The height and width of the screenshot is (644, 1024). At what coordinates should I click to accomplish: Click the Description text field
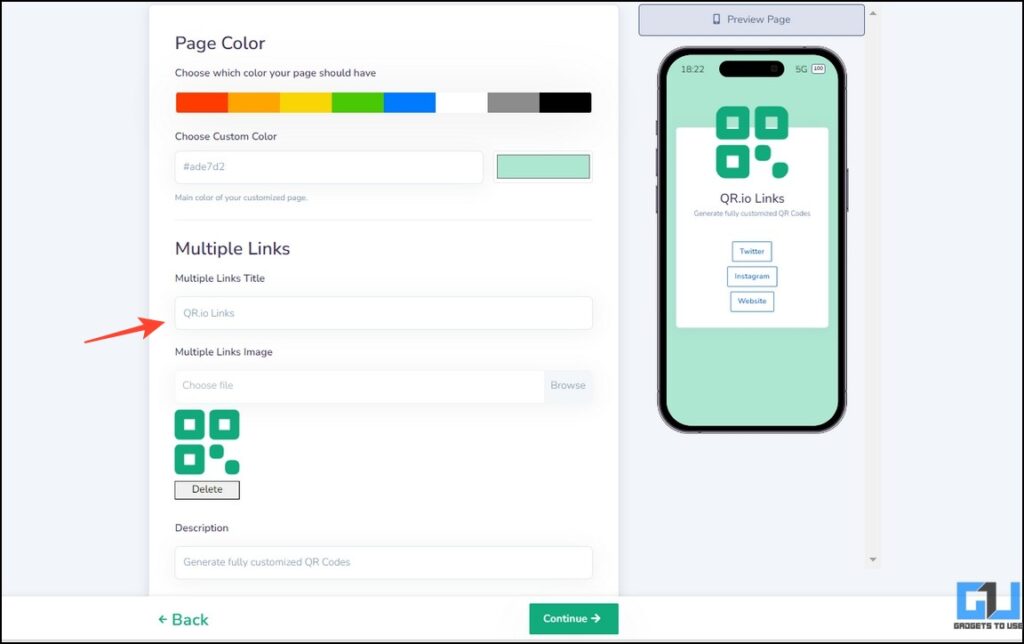[x=384, y=562]
